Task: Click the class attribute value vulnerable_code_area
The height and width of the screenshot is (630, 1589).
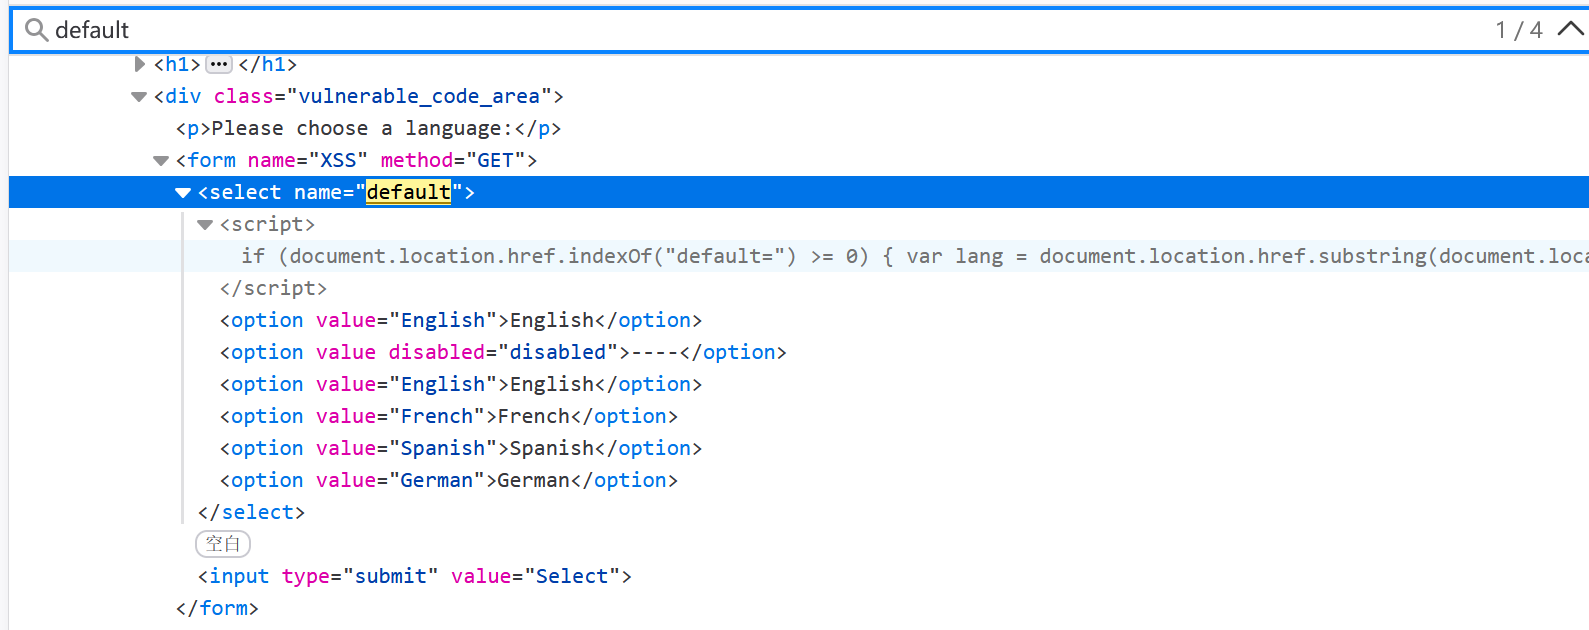Action: click(x=419, y=96)
